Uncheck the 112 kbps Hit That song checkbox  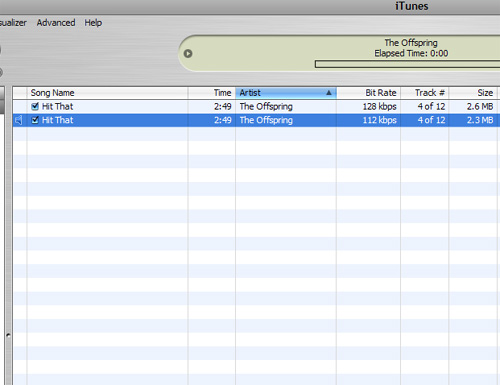tap(35, 120)
